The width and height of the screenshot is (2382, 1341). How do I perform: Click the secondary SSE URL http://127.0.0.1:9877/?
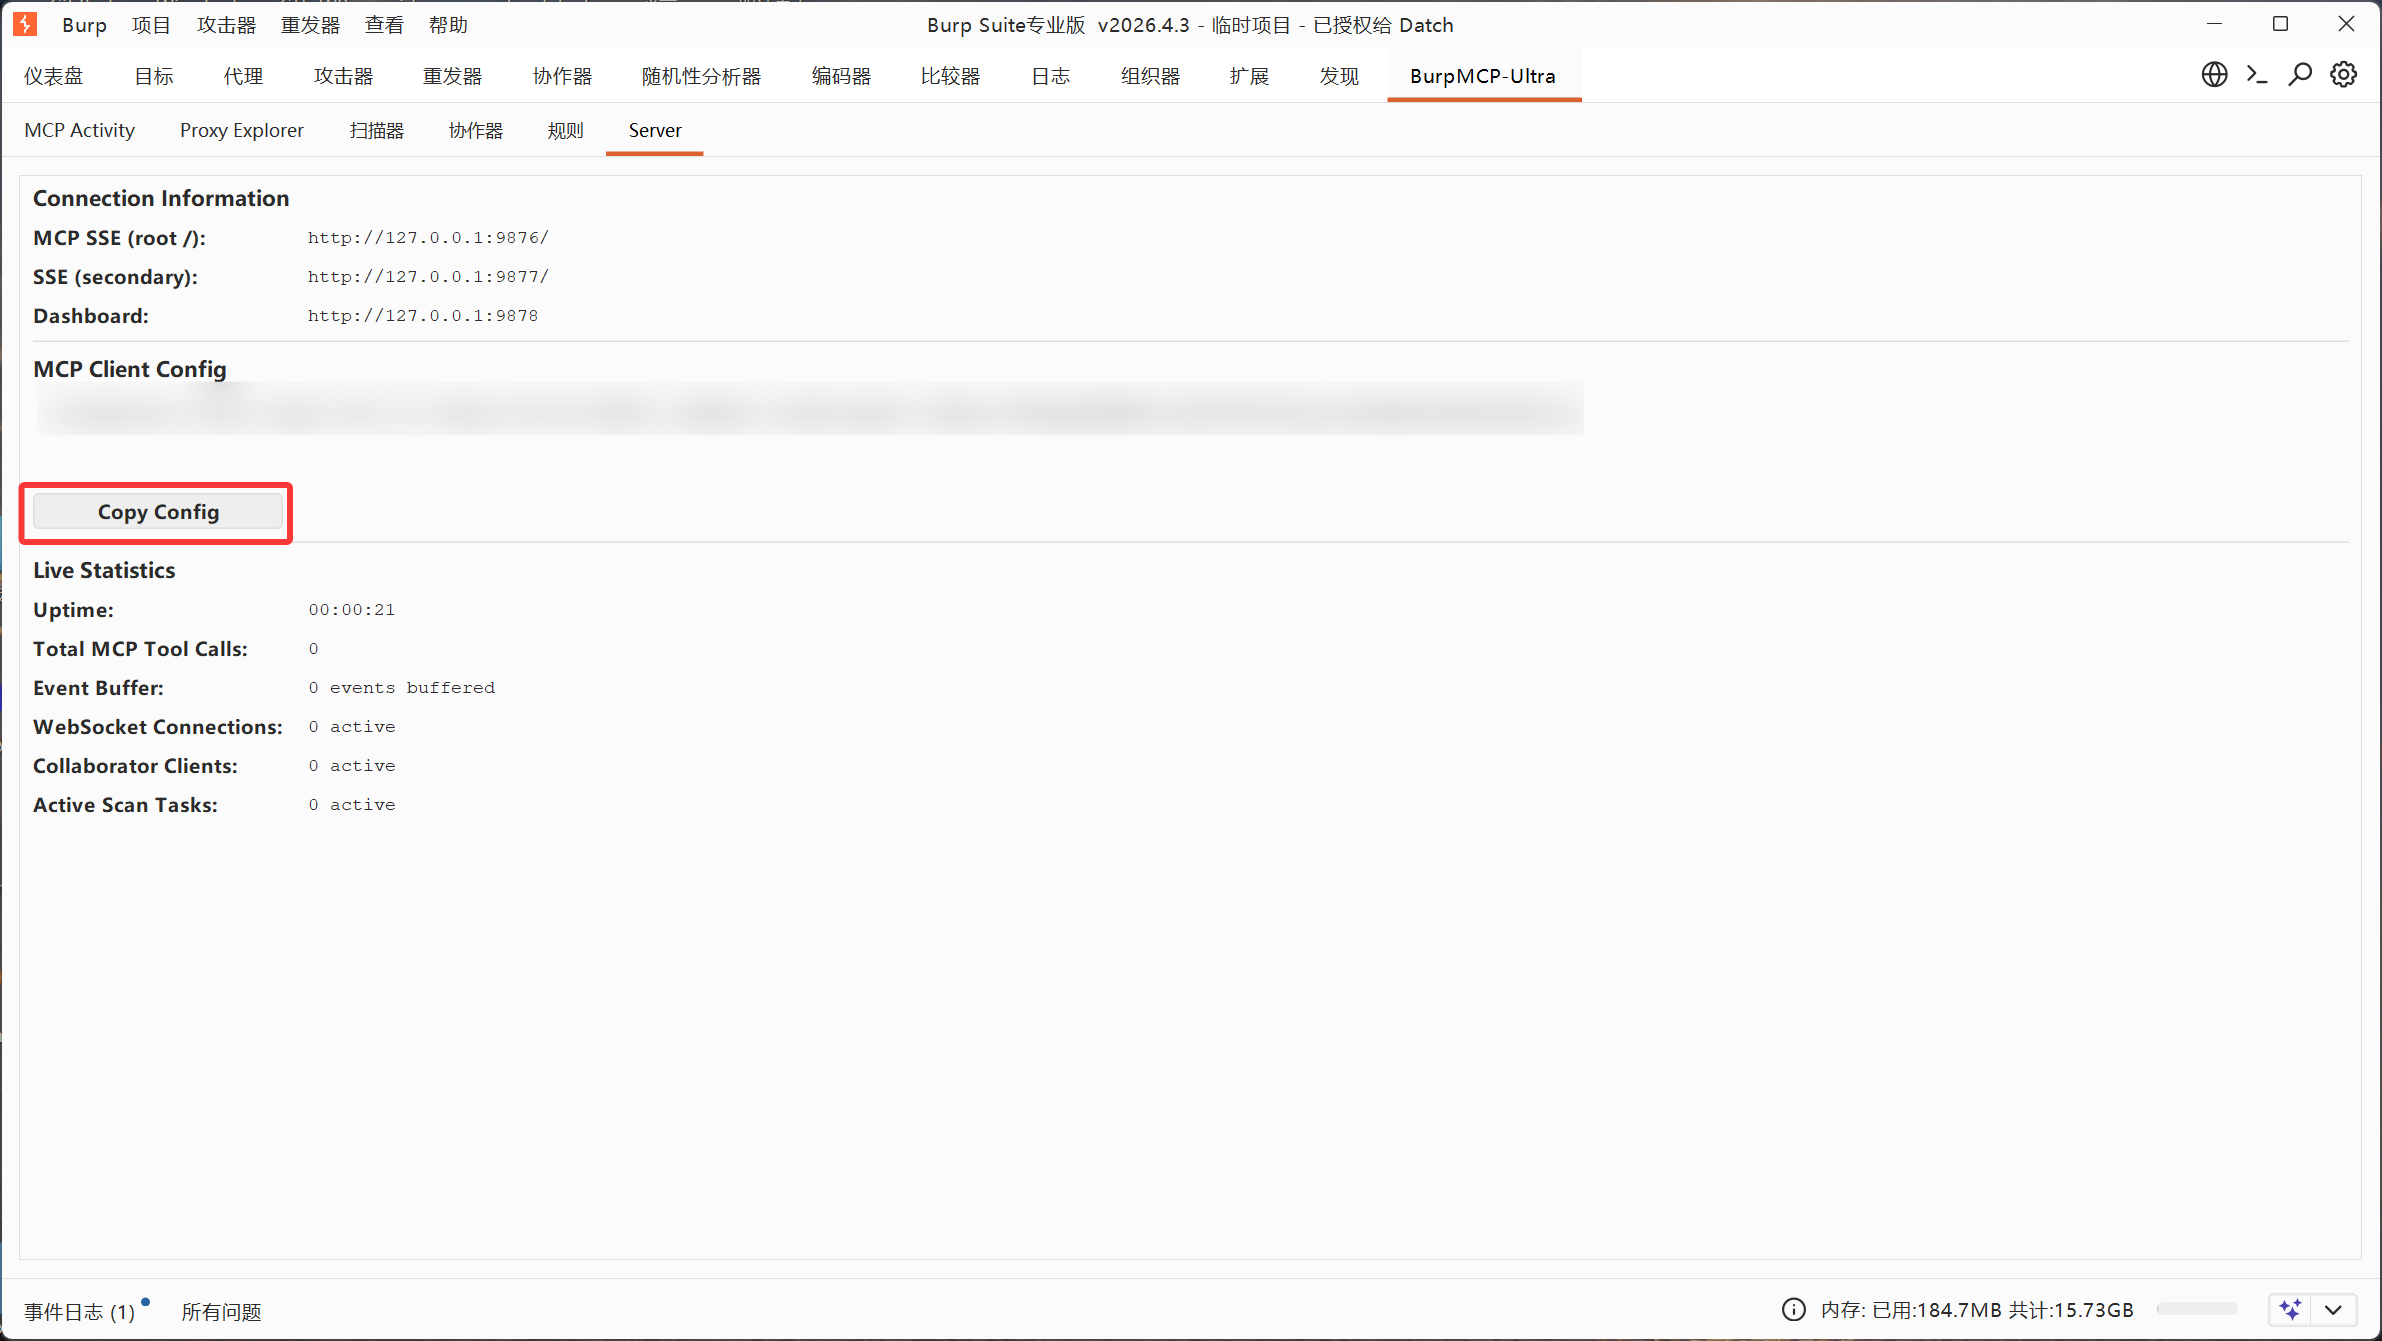(x=428, y=277)
